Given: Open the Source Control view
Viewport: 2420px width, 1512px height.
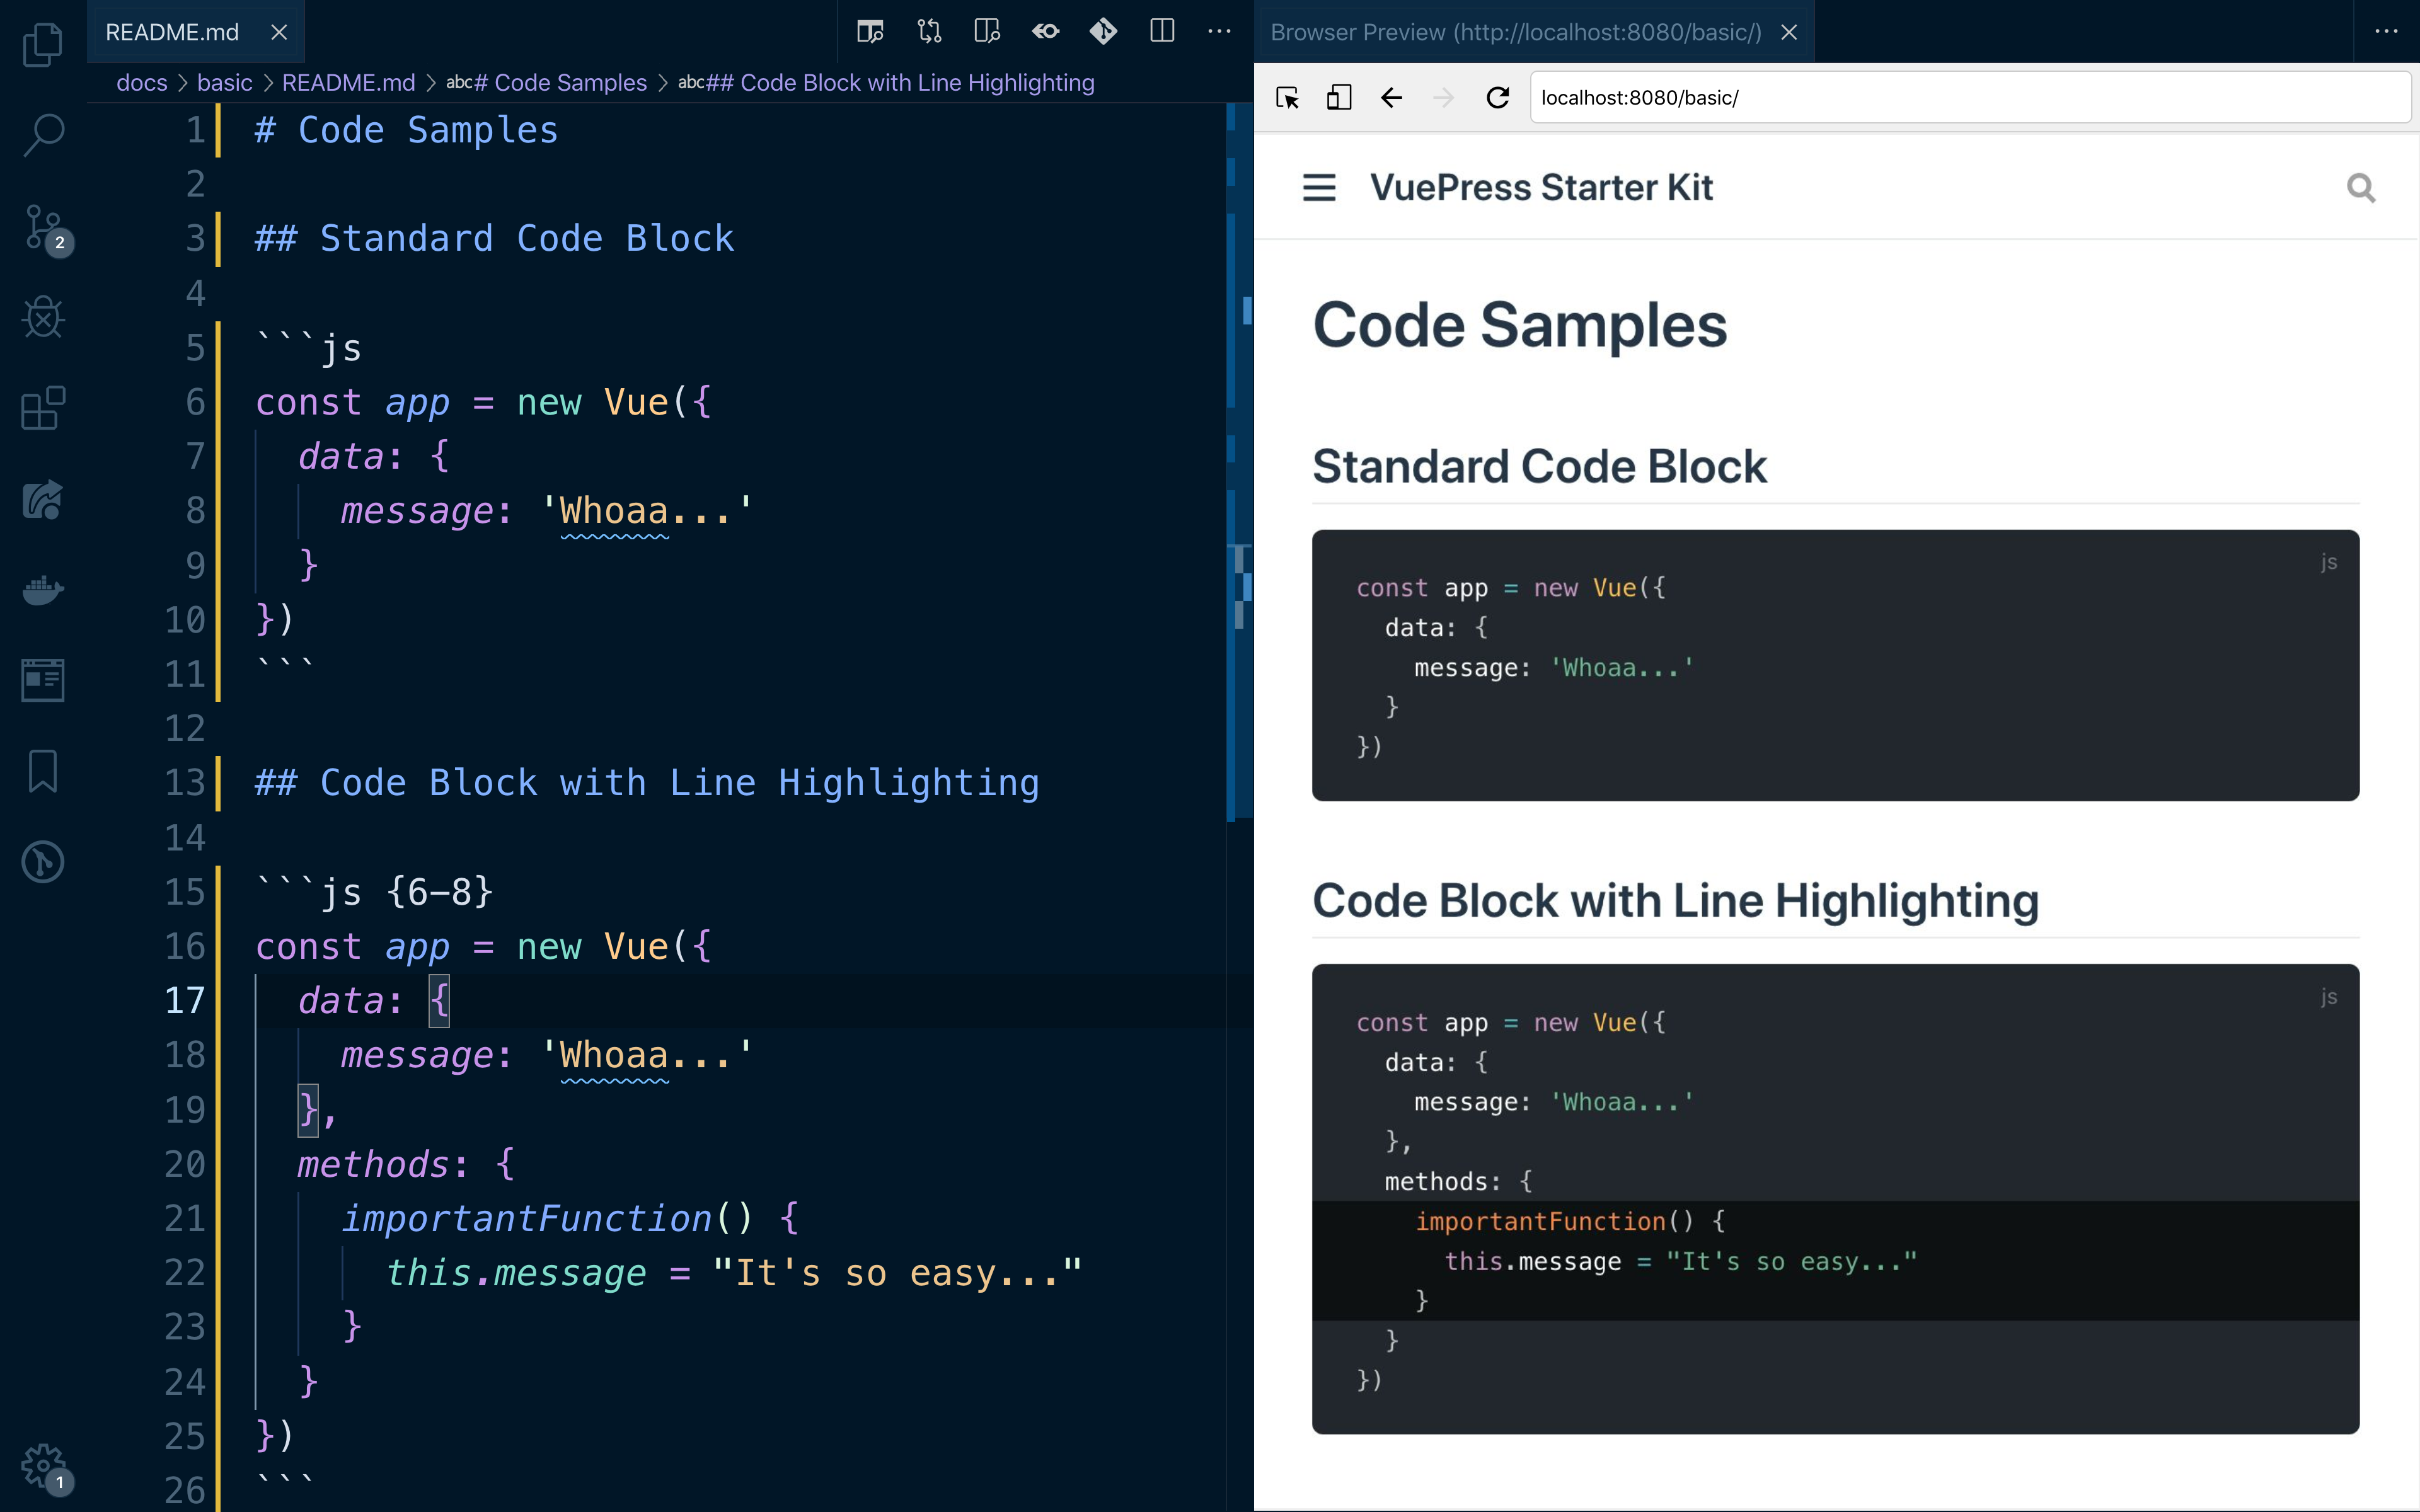Looking at the screenshot, I should 42,227.
